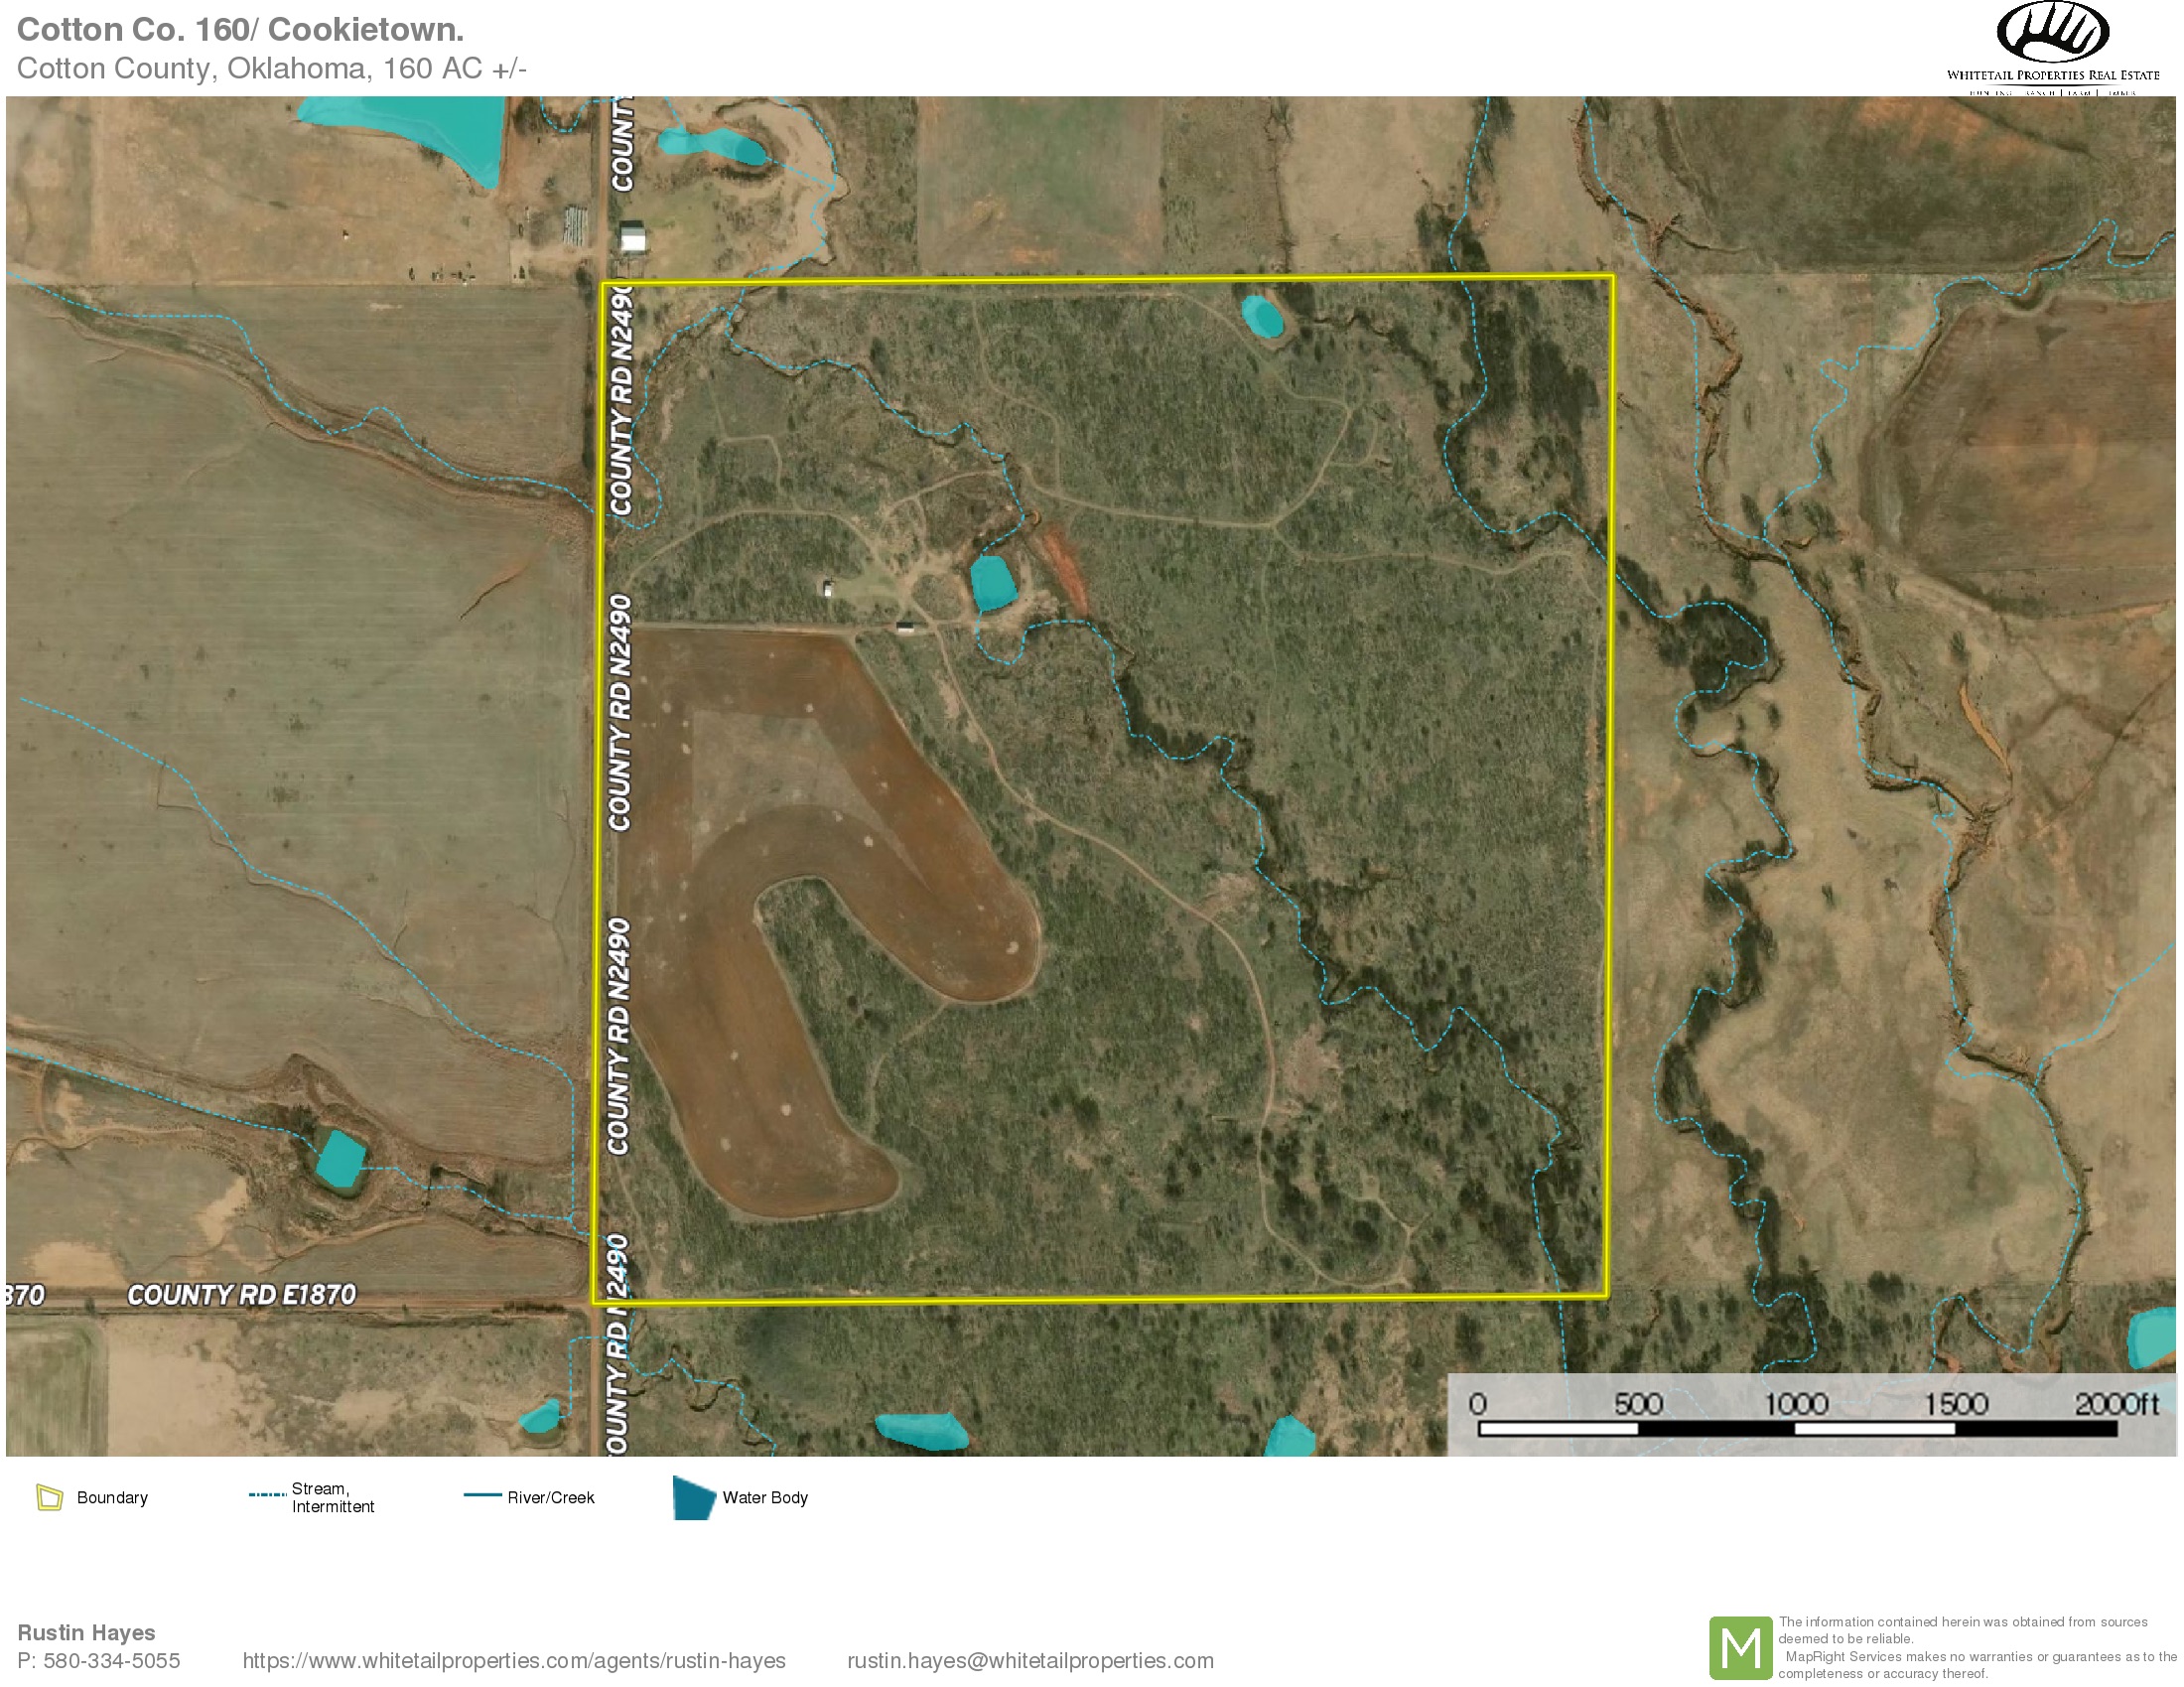
Task: Click the Water Body legend label
Action: click(765, 1497)
